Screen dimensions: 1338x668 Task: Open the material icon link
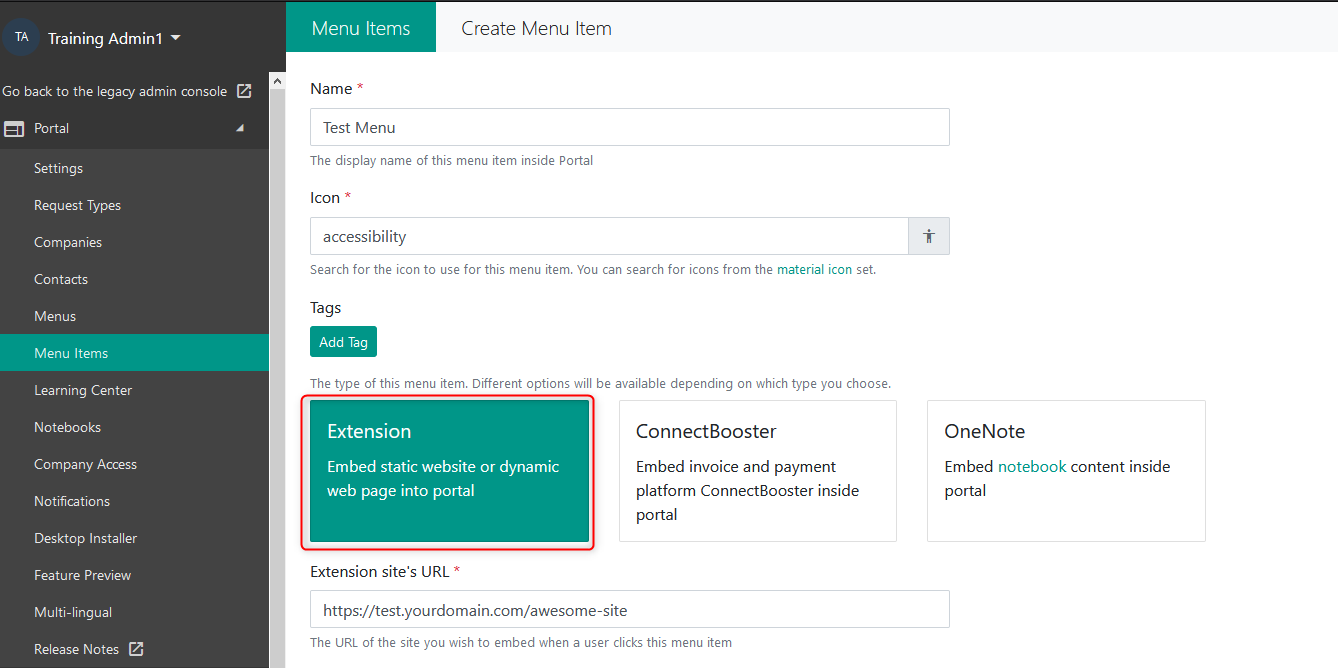[x=815, y=269]
